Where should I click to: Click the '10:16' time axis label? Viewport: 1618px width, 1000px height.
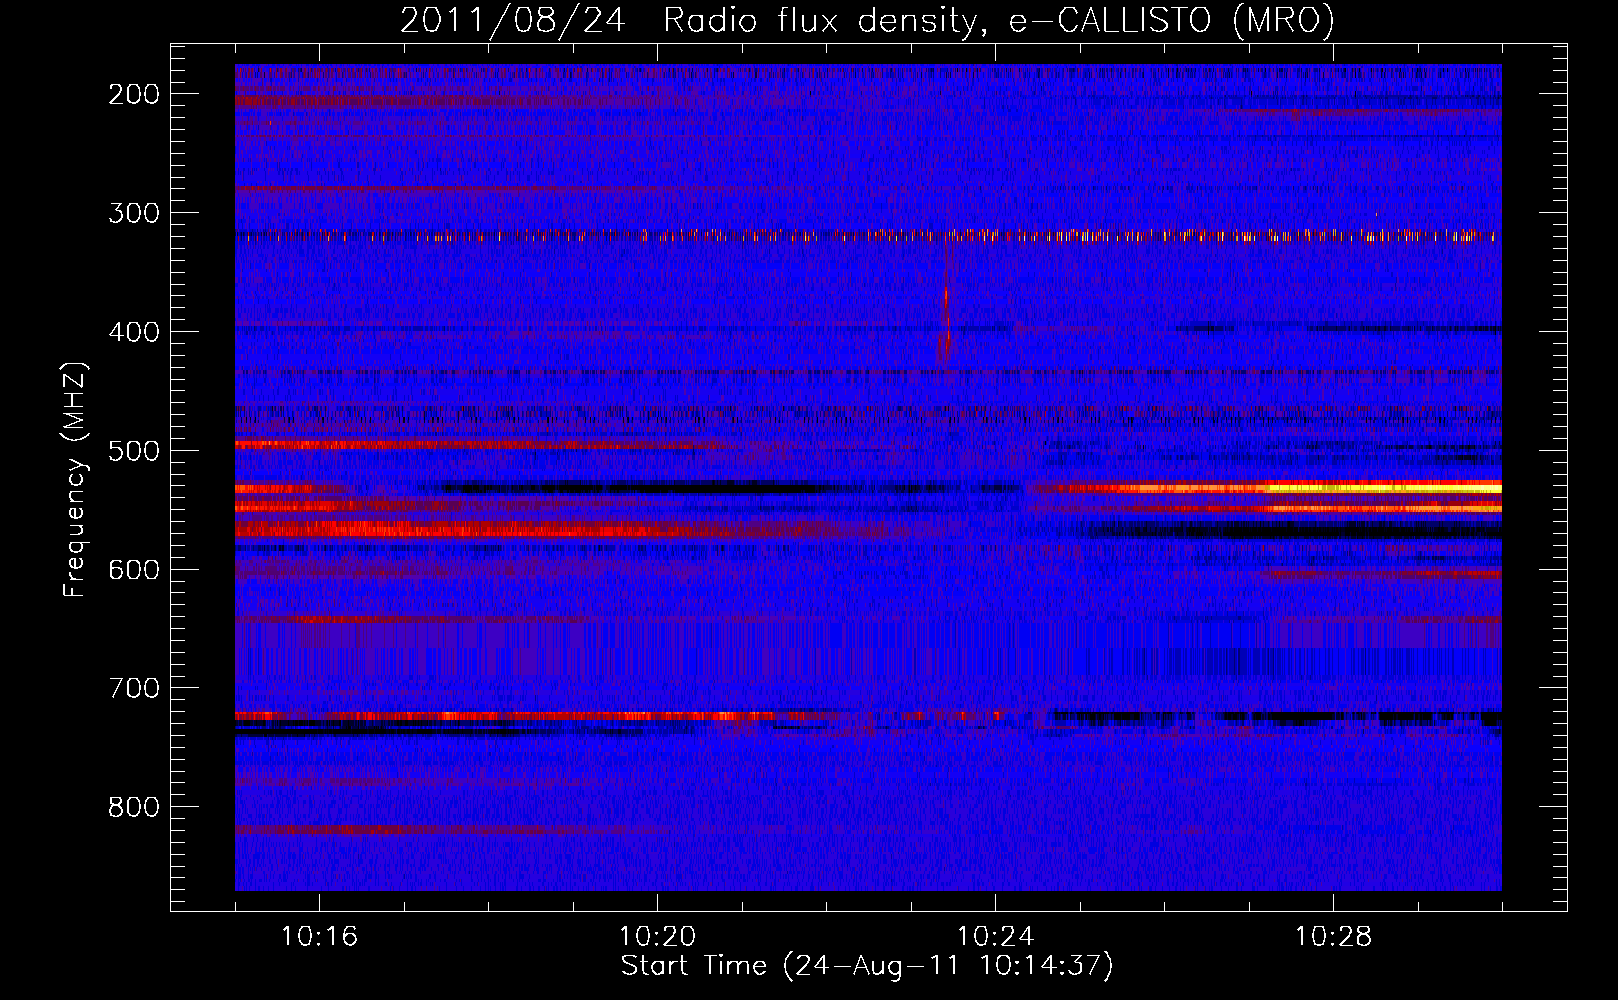(319, 937)
